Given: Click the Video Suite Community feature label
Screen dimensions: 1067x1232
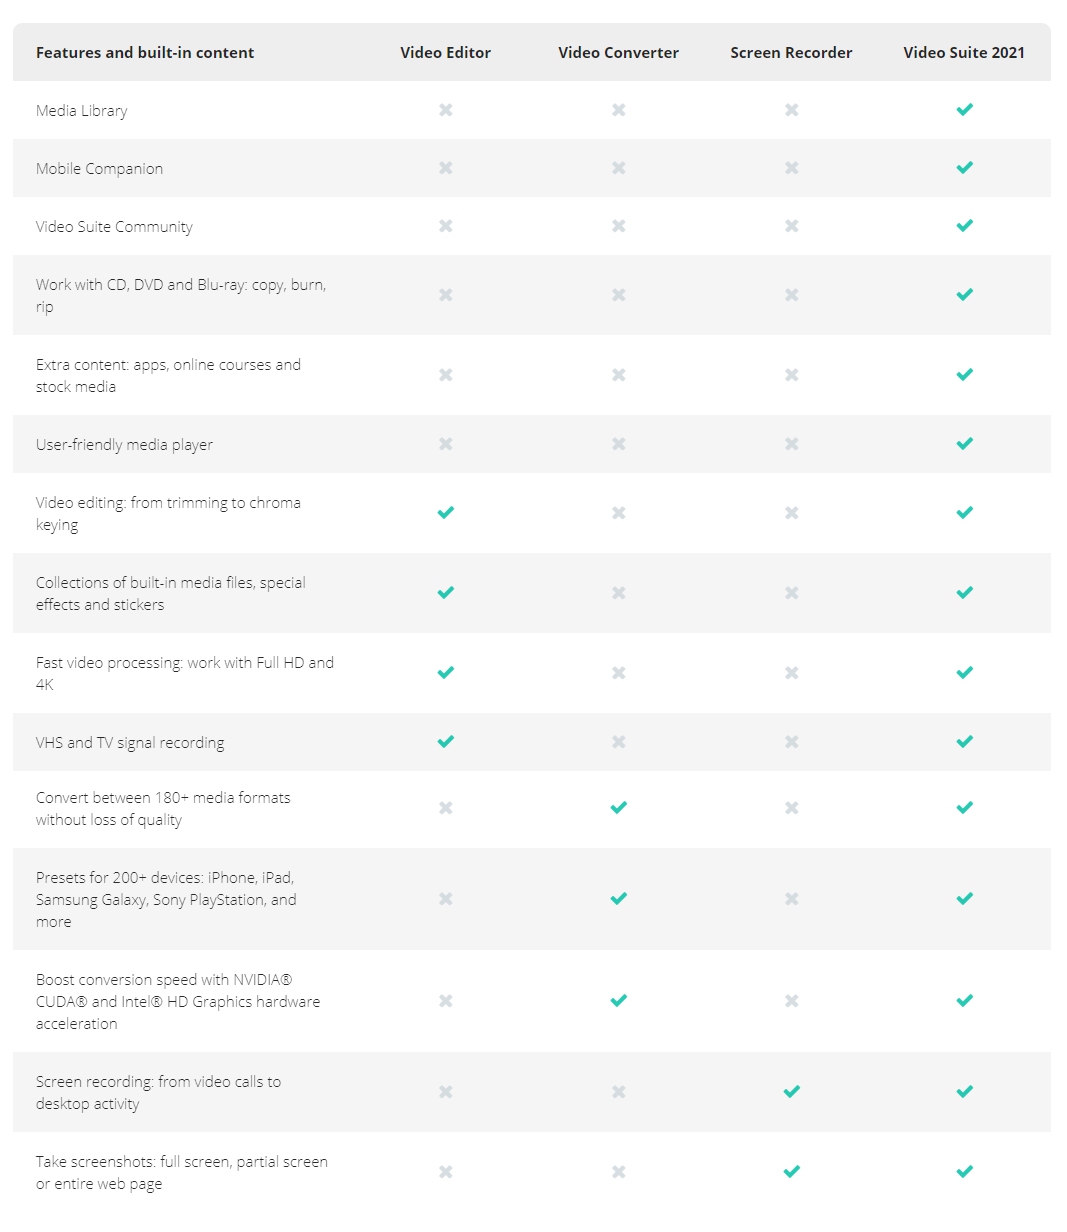Looking at the screenshot, I should [x=114, y=227].
